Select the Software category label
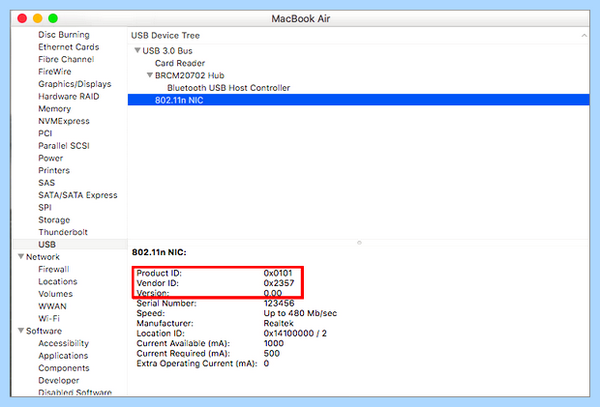The width and height of the screenshot is (600, 407). click(44, 331)
